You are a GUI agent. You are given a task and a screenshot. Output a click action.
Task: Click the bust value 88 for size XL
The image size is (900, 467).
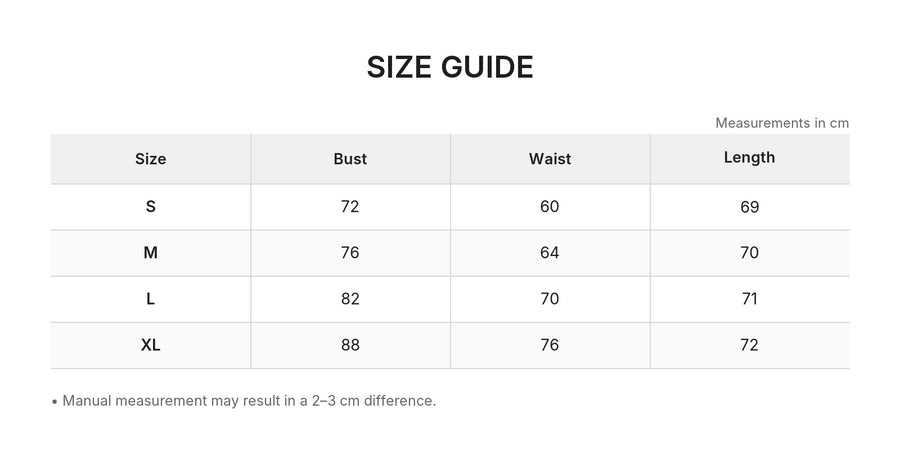350,345
